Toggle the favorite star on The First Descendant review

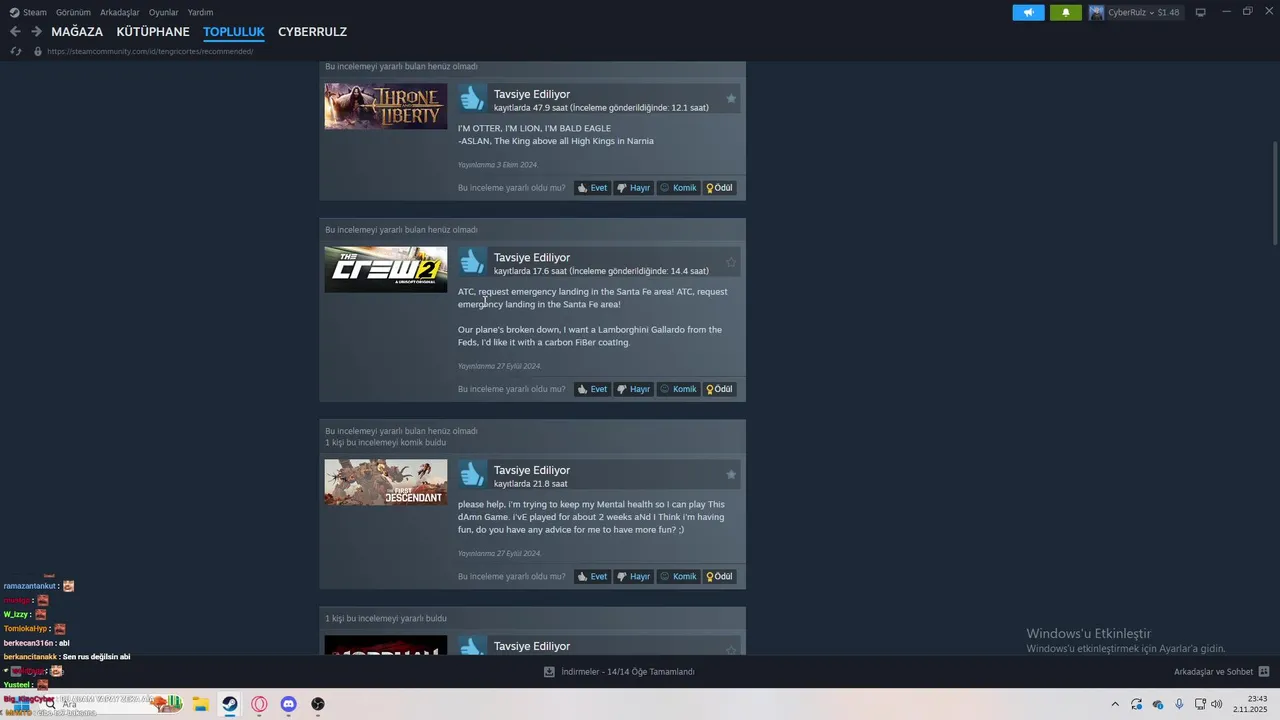tap(731, 474)
